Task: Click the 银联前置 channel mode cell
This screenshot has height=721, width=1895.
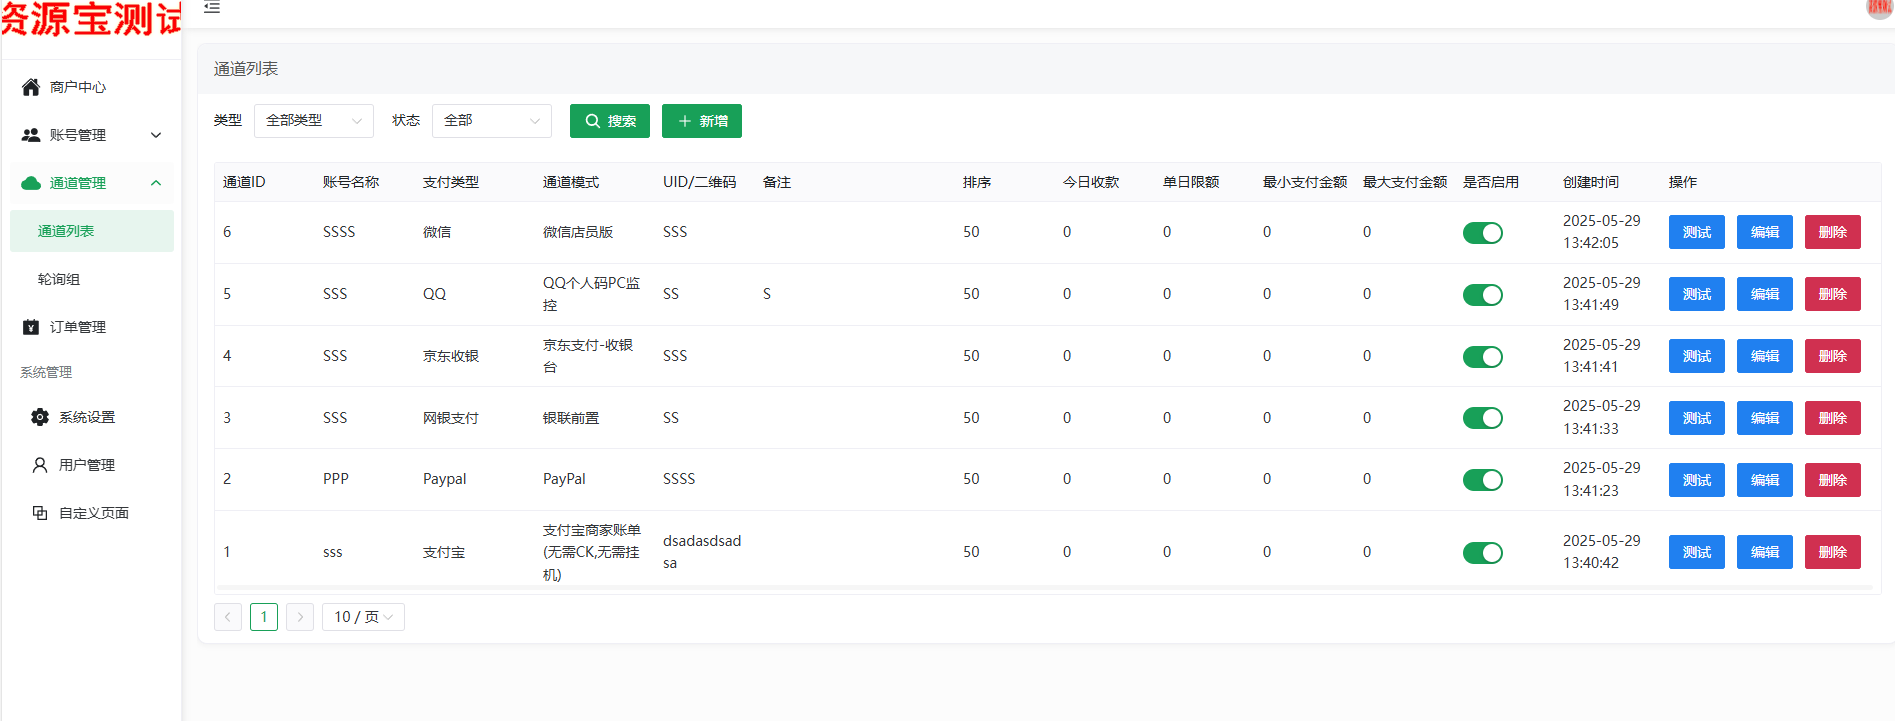Action: pos(571,418)
